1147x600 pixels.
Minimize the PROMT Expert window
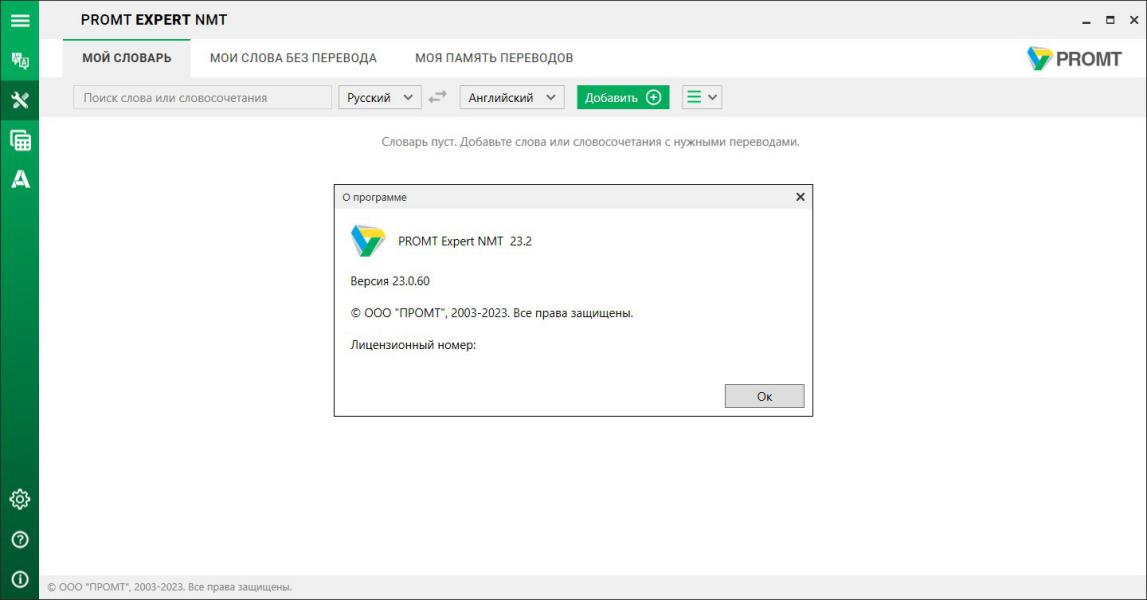[1086, 20]
